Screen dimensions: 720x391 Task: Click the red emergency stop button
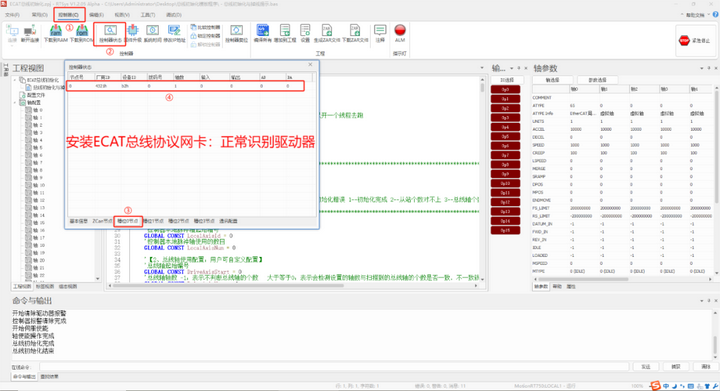(x=684, y=40)
